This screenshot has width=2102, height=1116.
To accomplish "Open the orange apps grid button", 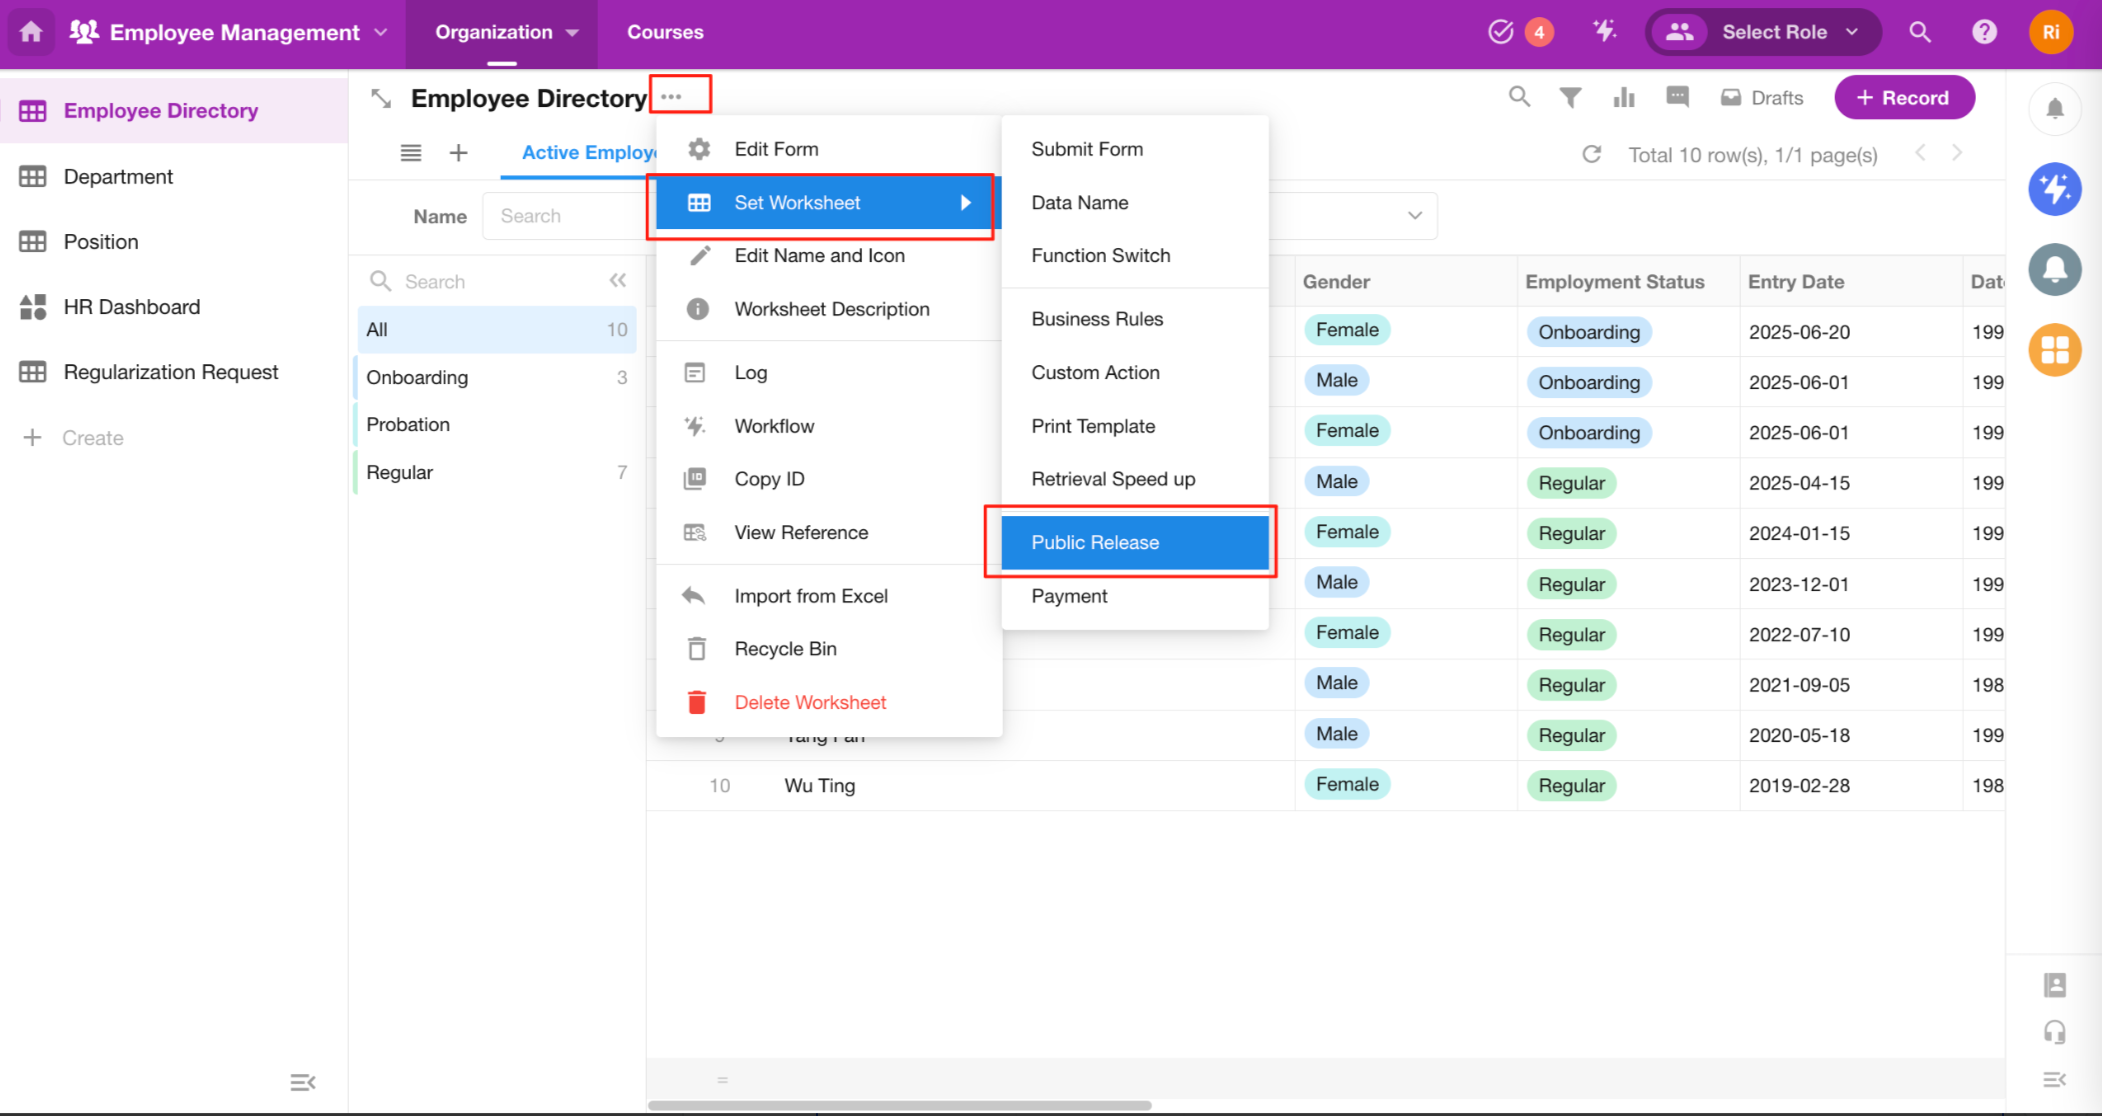I will click(2054, 350).
